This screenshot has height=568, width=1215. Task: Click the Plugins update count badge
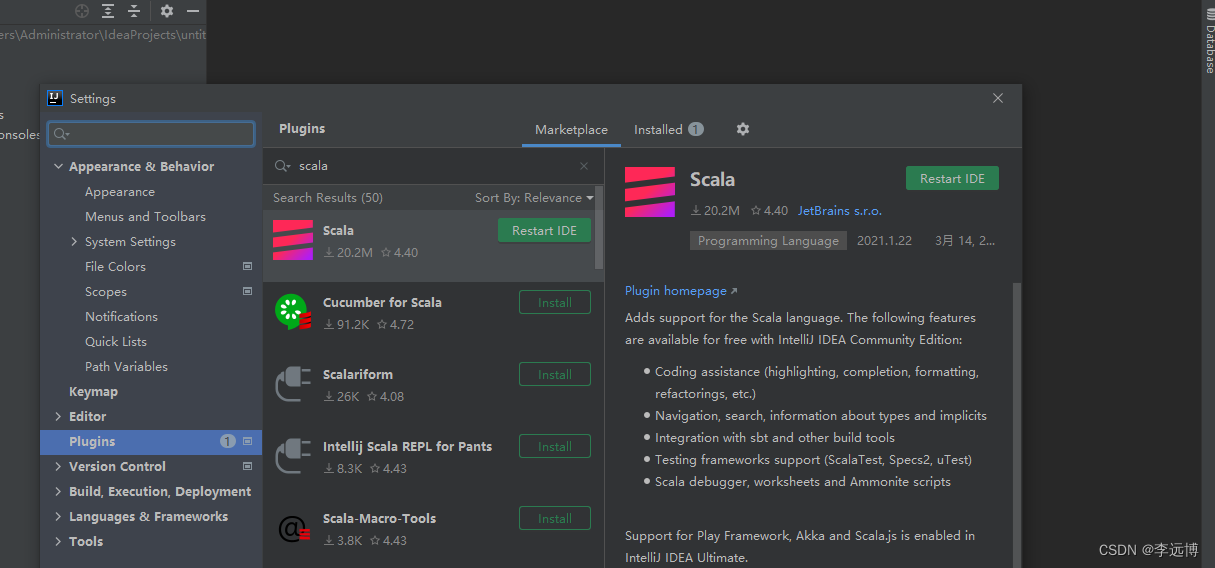click(228, 441)
